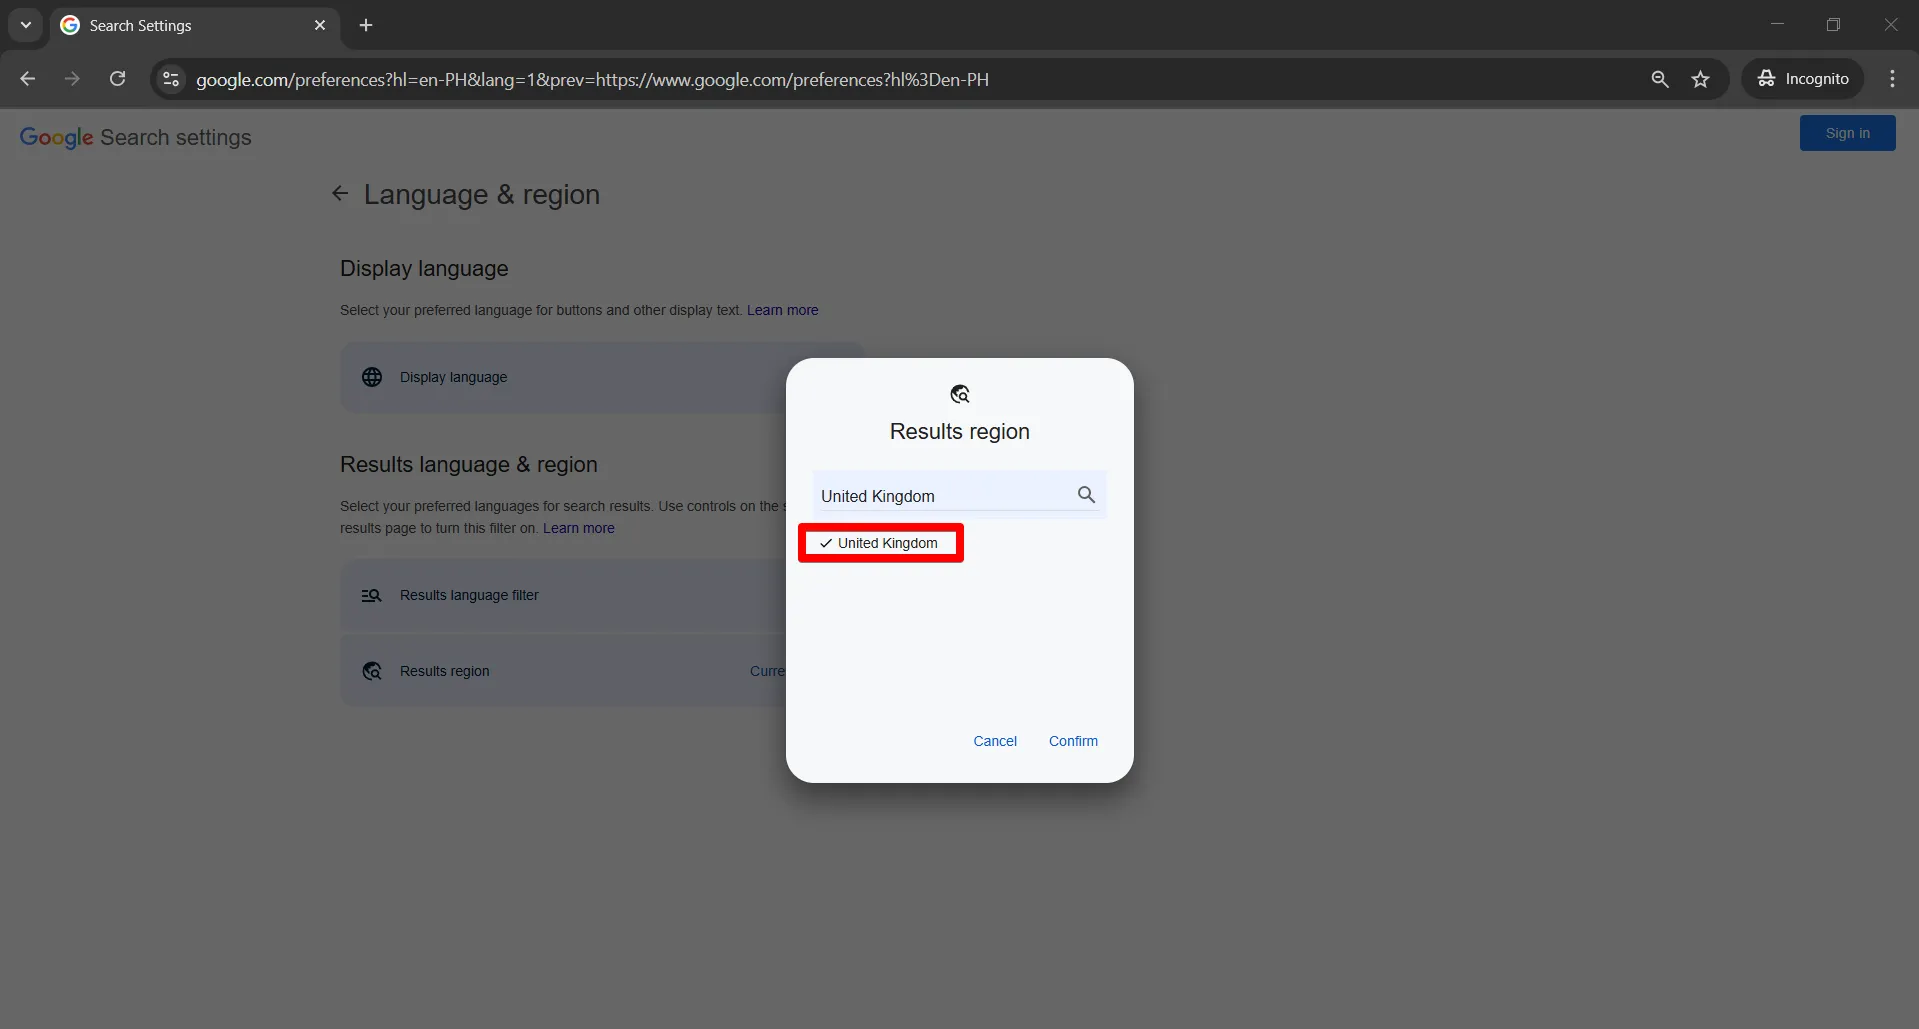Select the Search Settings tab
1919x1029 pixels.
click(195, 25)
